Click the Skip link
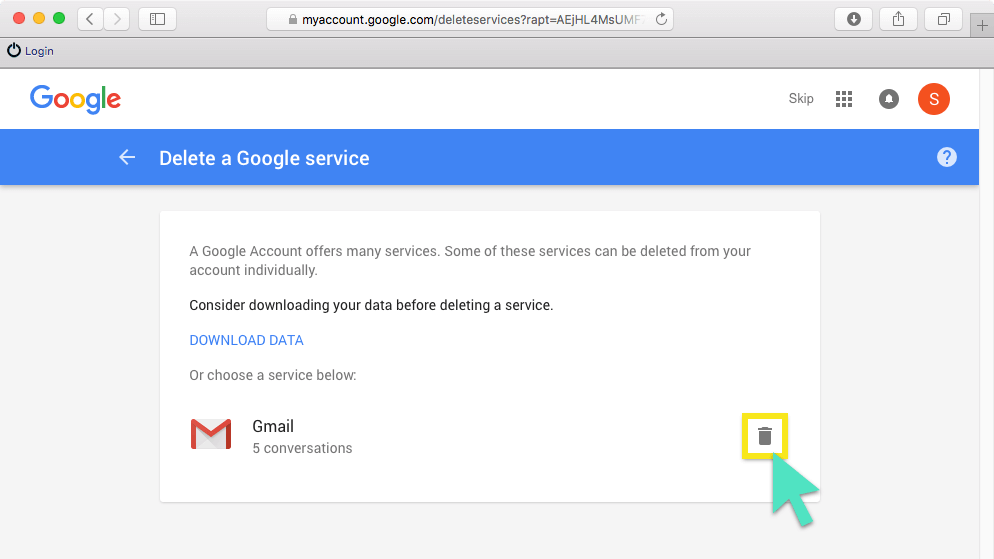The height and width of the screenshot is (559, 994). pyautogui.click(x=801, y=98)
